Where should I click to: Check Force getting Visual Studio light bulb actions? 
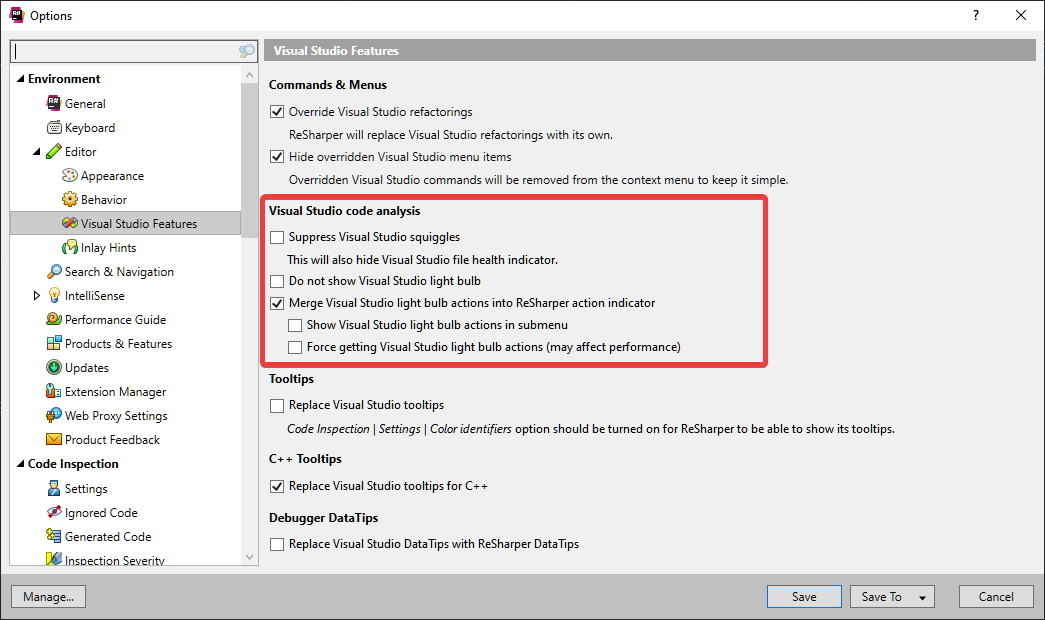click(x=295, y=347)
